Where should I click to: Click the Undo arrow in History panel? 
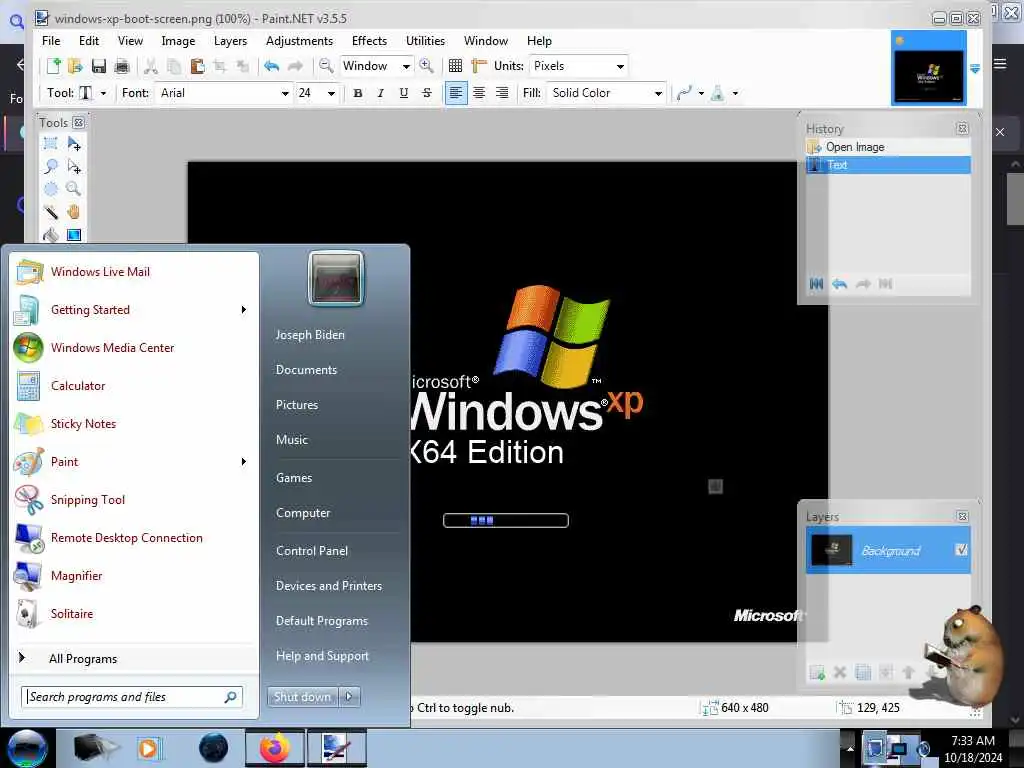(840, 283)
